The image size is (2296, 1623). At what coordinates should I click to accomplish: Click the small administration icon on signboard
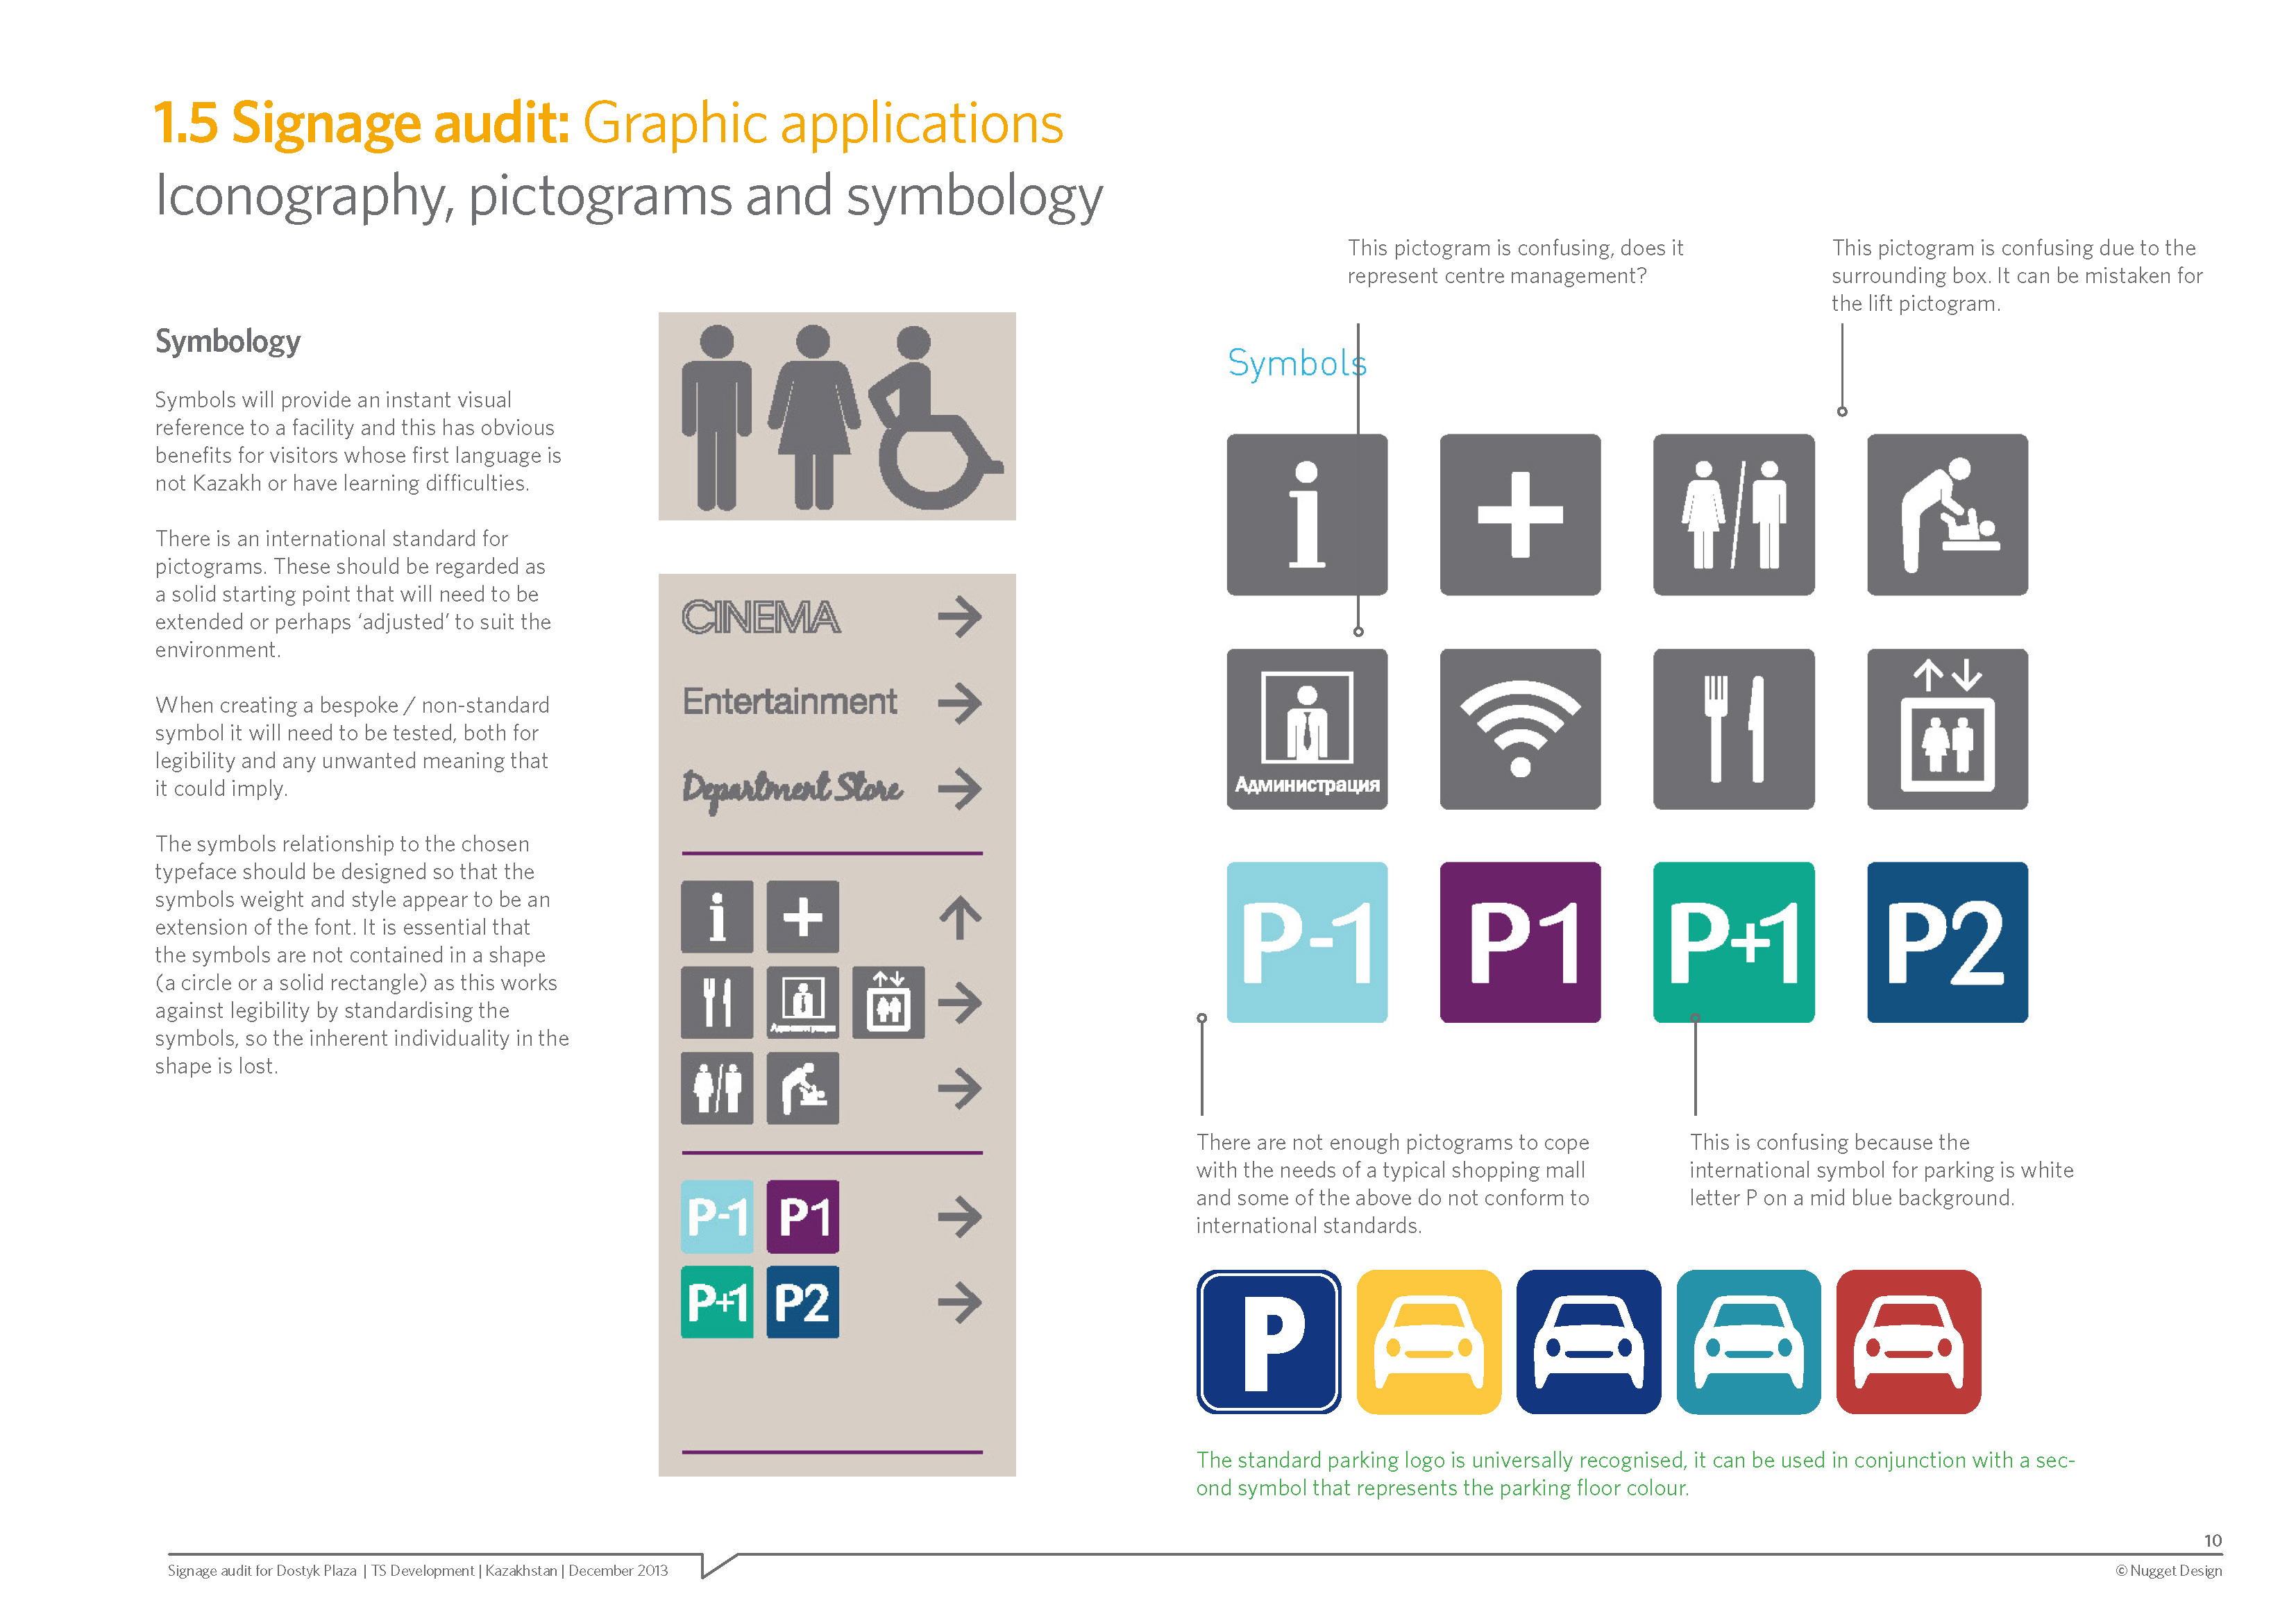tap(802, 1002)
